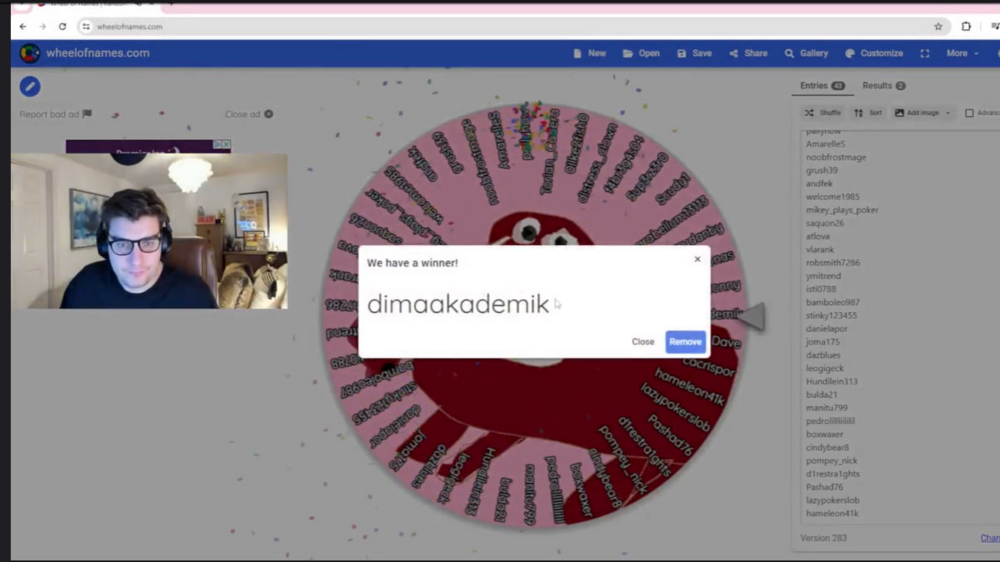Click entry 'dazblues' in the list
The height and width of the screenshot is (562, 1000).
(823, 355)
